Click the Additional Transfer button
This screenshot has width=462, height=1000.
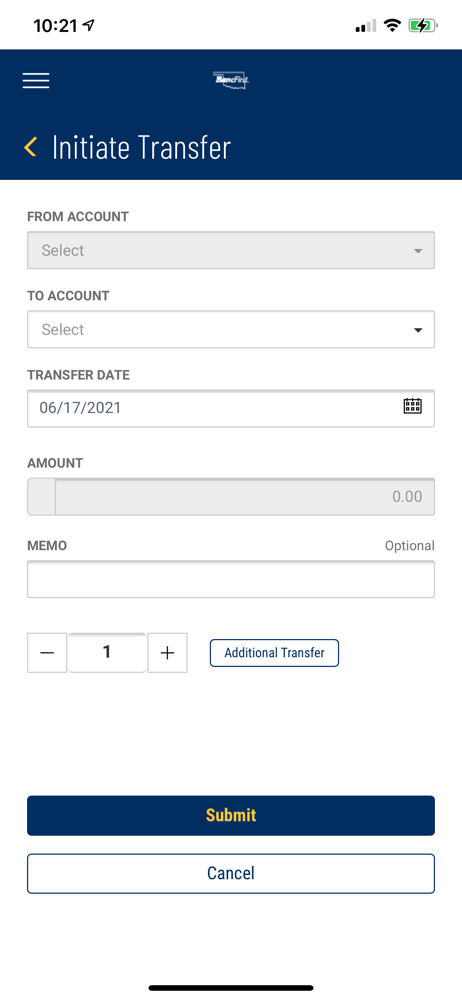274,653
